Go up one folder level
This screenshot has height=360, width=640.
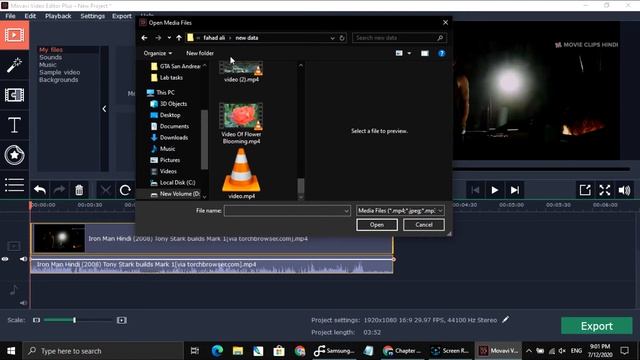179,38
